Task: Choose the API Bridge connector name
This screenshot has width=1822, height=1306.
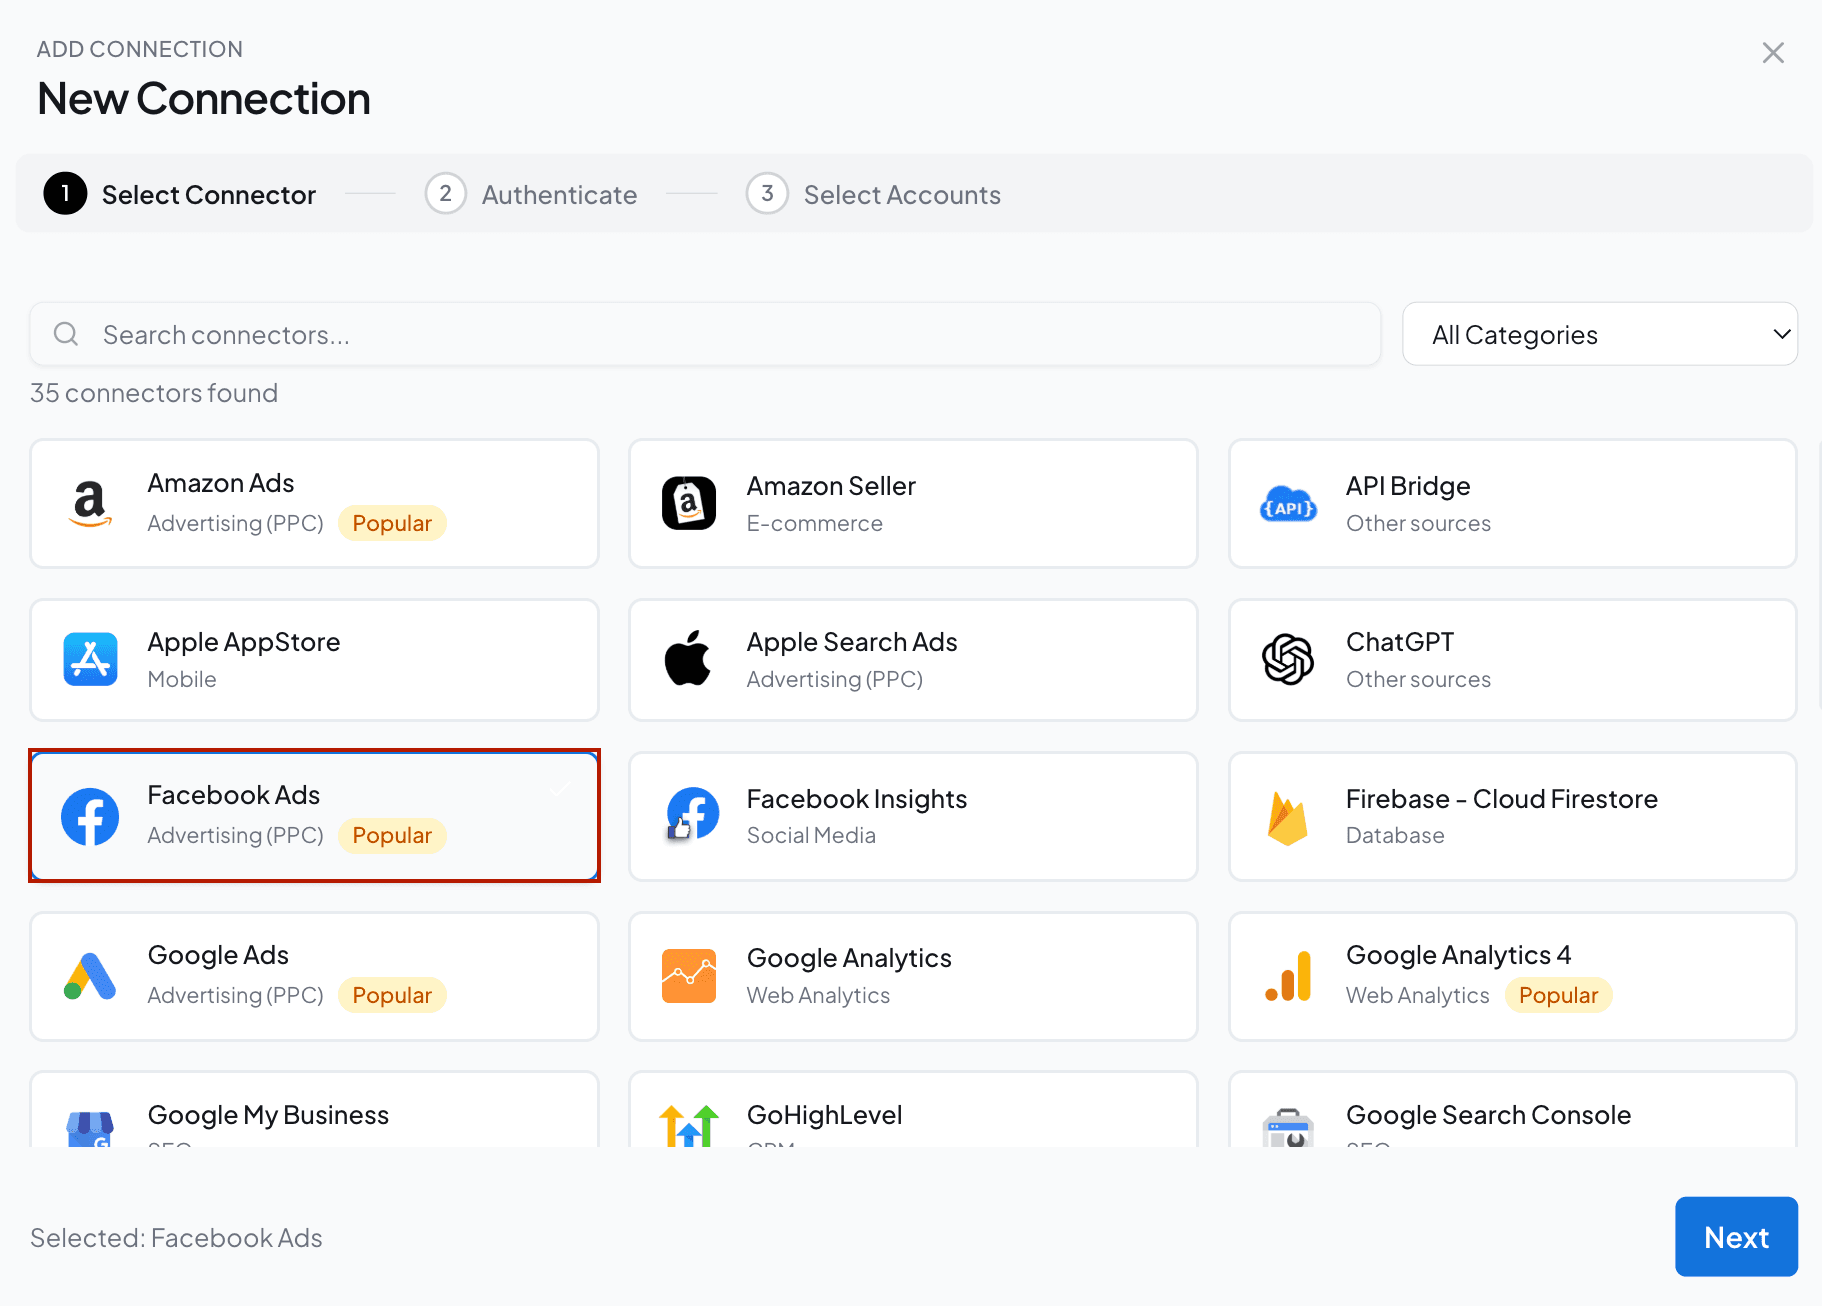Action: point(1408,486)
